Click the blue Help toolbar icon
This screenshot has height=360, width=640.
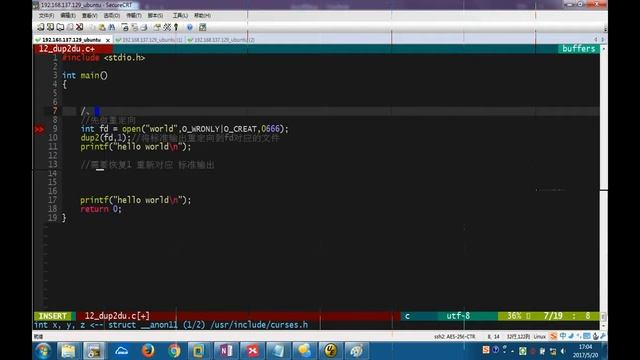click(x=190, y=27)
